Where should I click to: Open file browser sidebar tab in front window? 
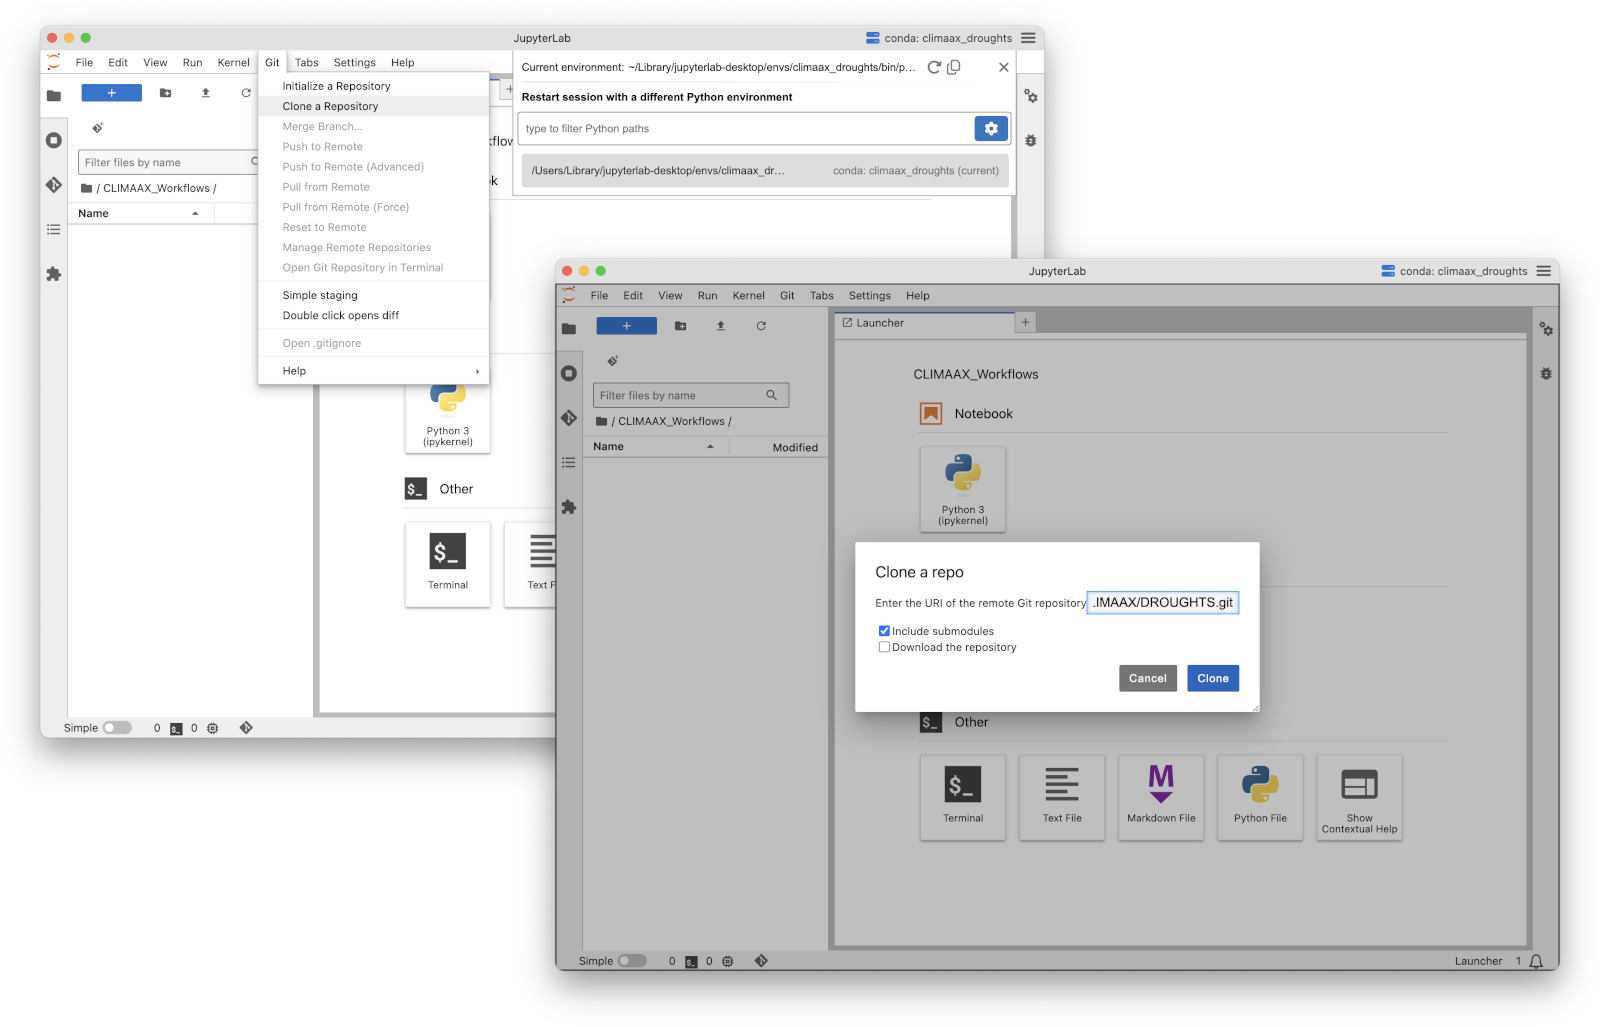(569, 329)
